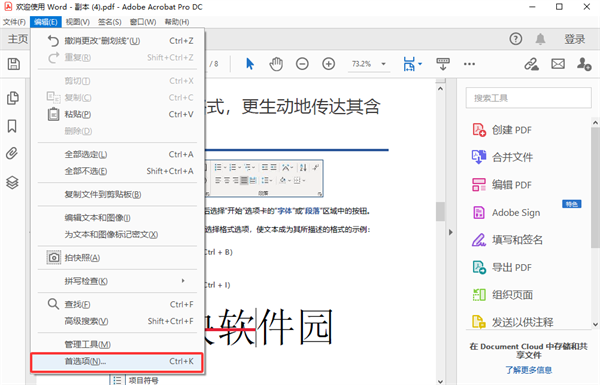600x385 pixels.
Task: Activate the hand pan tool
Action: 276,64
